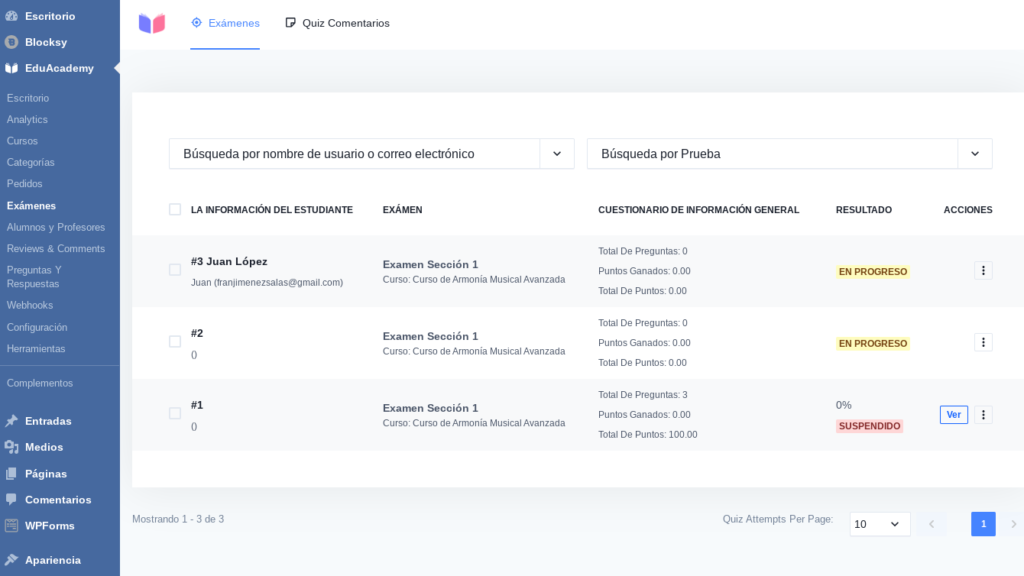Open Configuración in the sidebar
The width and height of the screenshot is (1024, 576).
(x=37, y=327)
